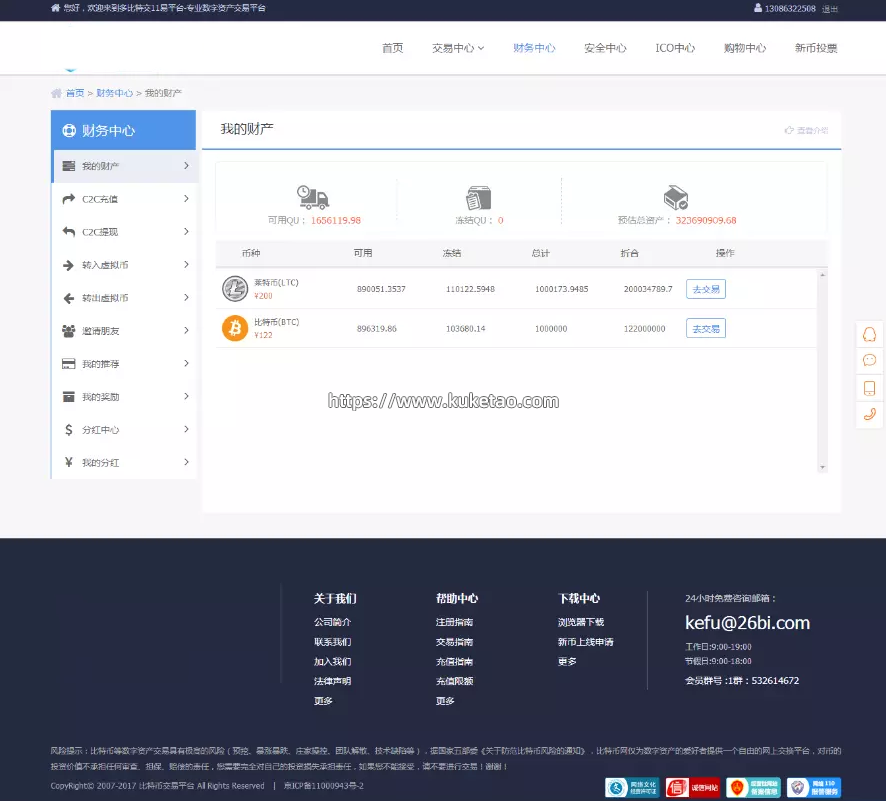Viewport: 886px width, 803px height.
Task: Click the 退出 logout link at top
Action: pyautogui.click(x=830, y=9)
